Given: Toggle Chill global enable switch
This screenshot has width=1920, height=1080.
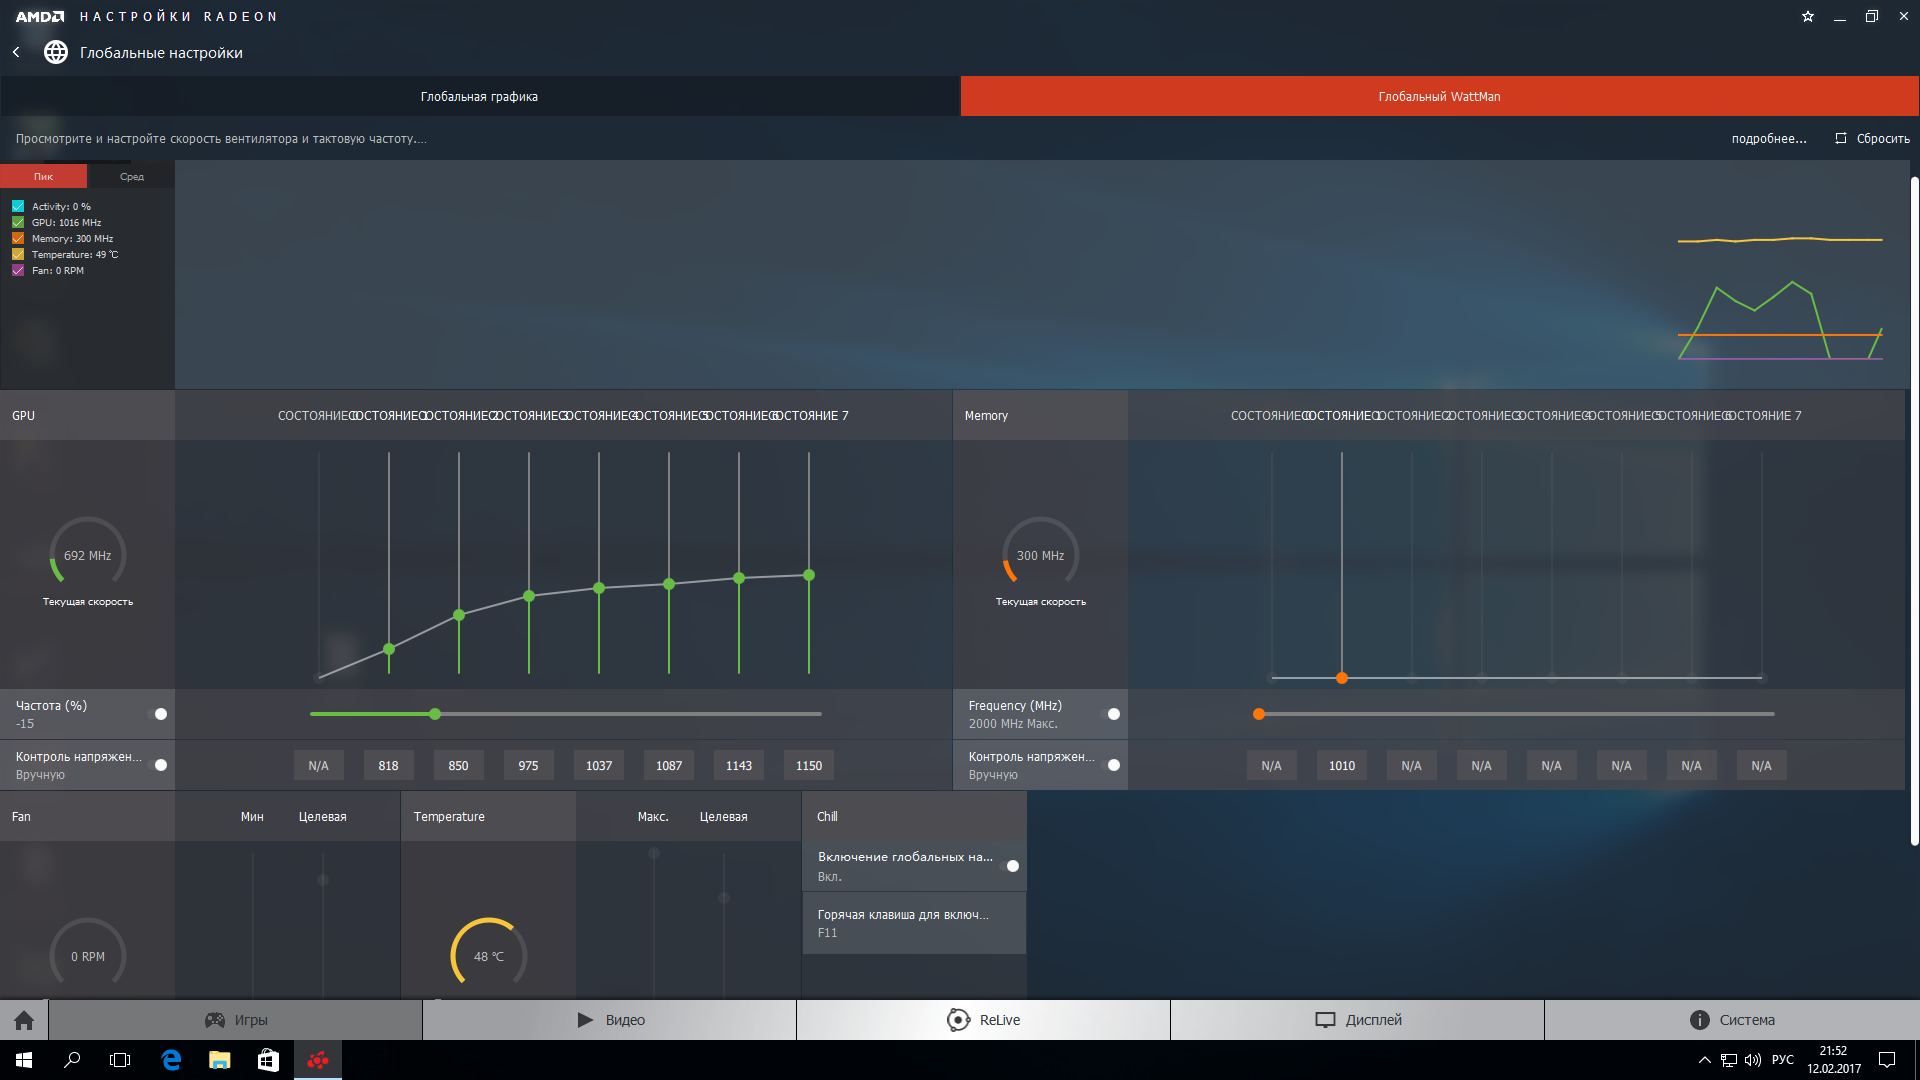Looking at the screenshot, I should [x=1011, y=866].
